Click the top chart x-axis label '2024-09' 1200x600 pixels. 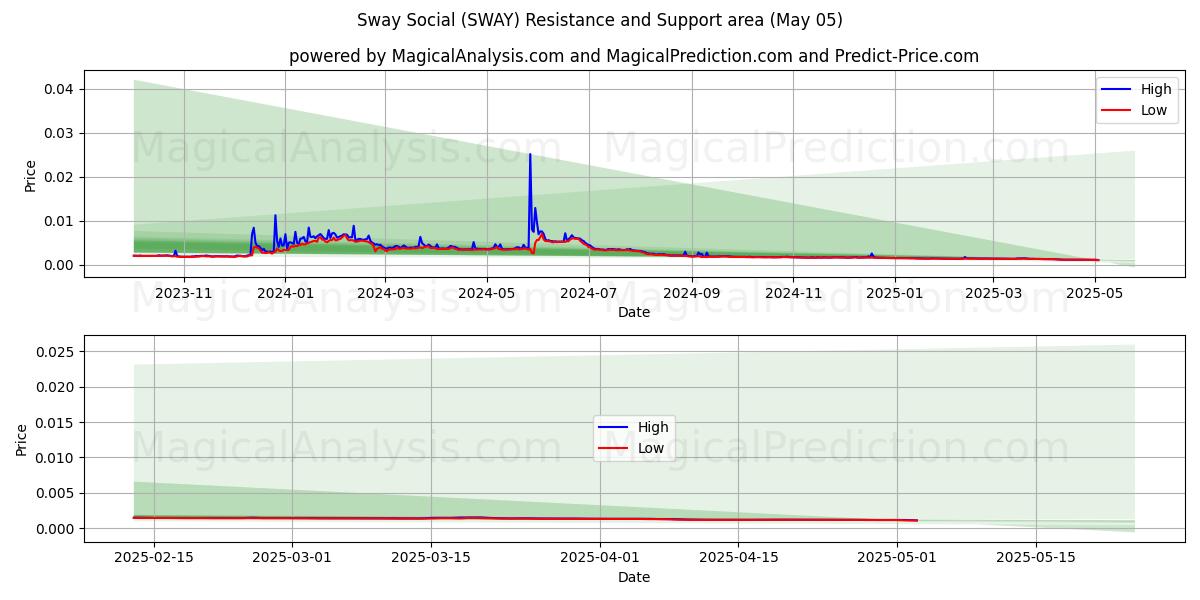click(691, 293)
